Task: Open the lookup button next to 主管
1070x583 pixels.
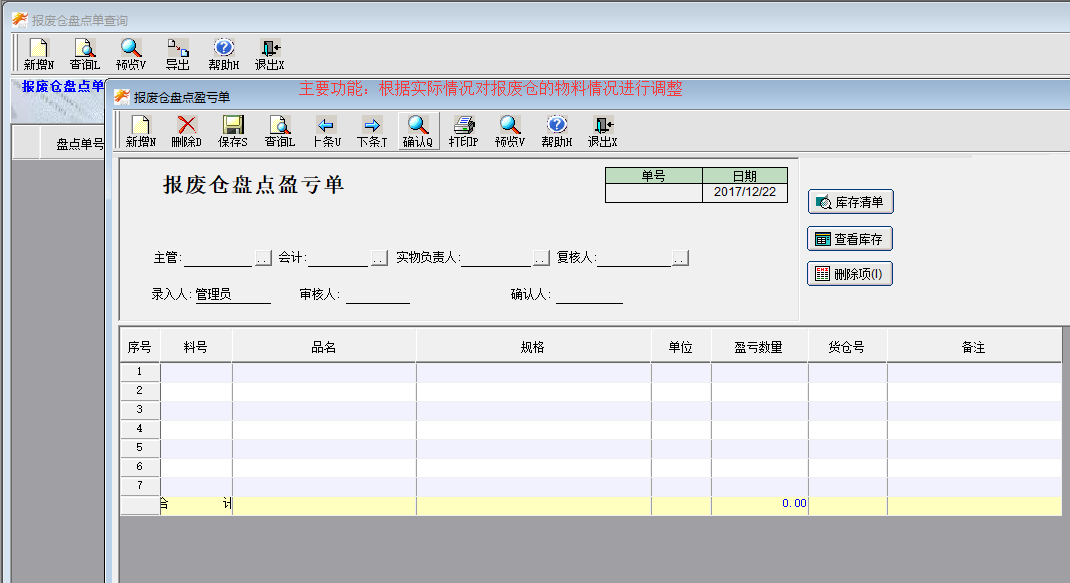Action: pos(263,258)
